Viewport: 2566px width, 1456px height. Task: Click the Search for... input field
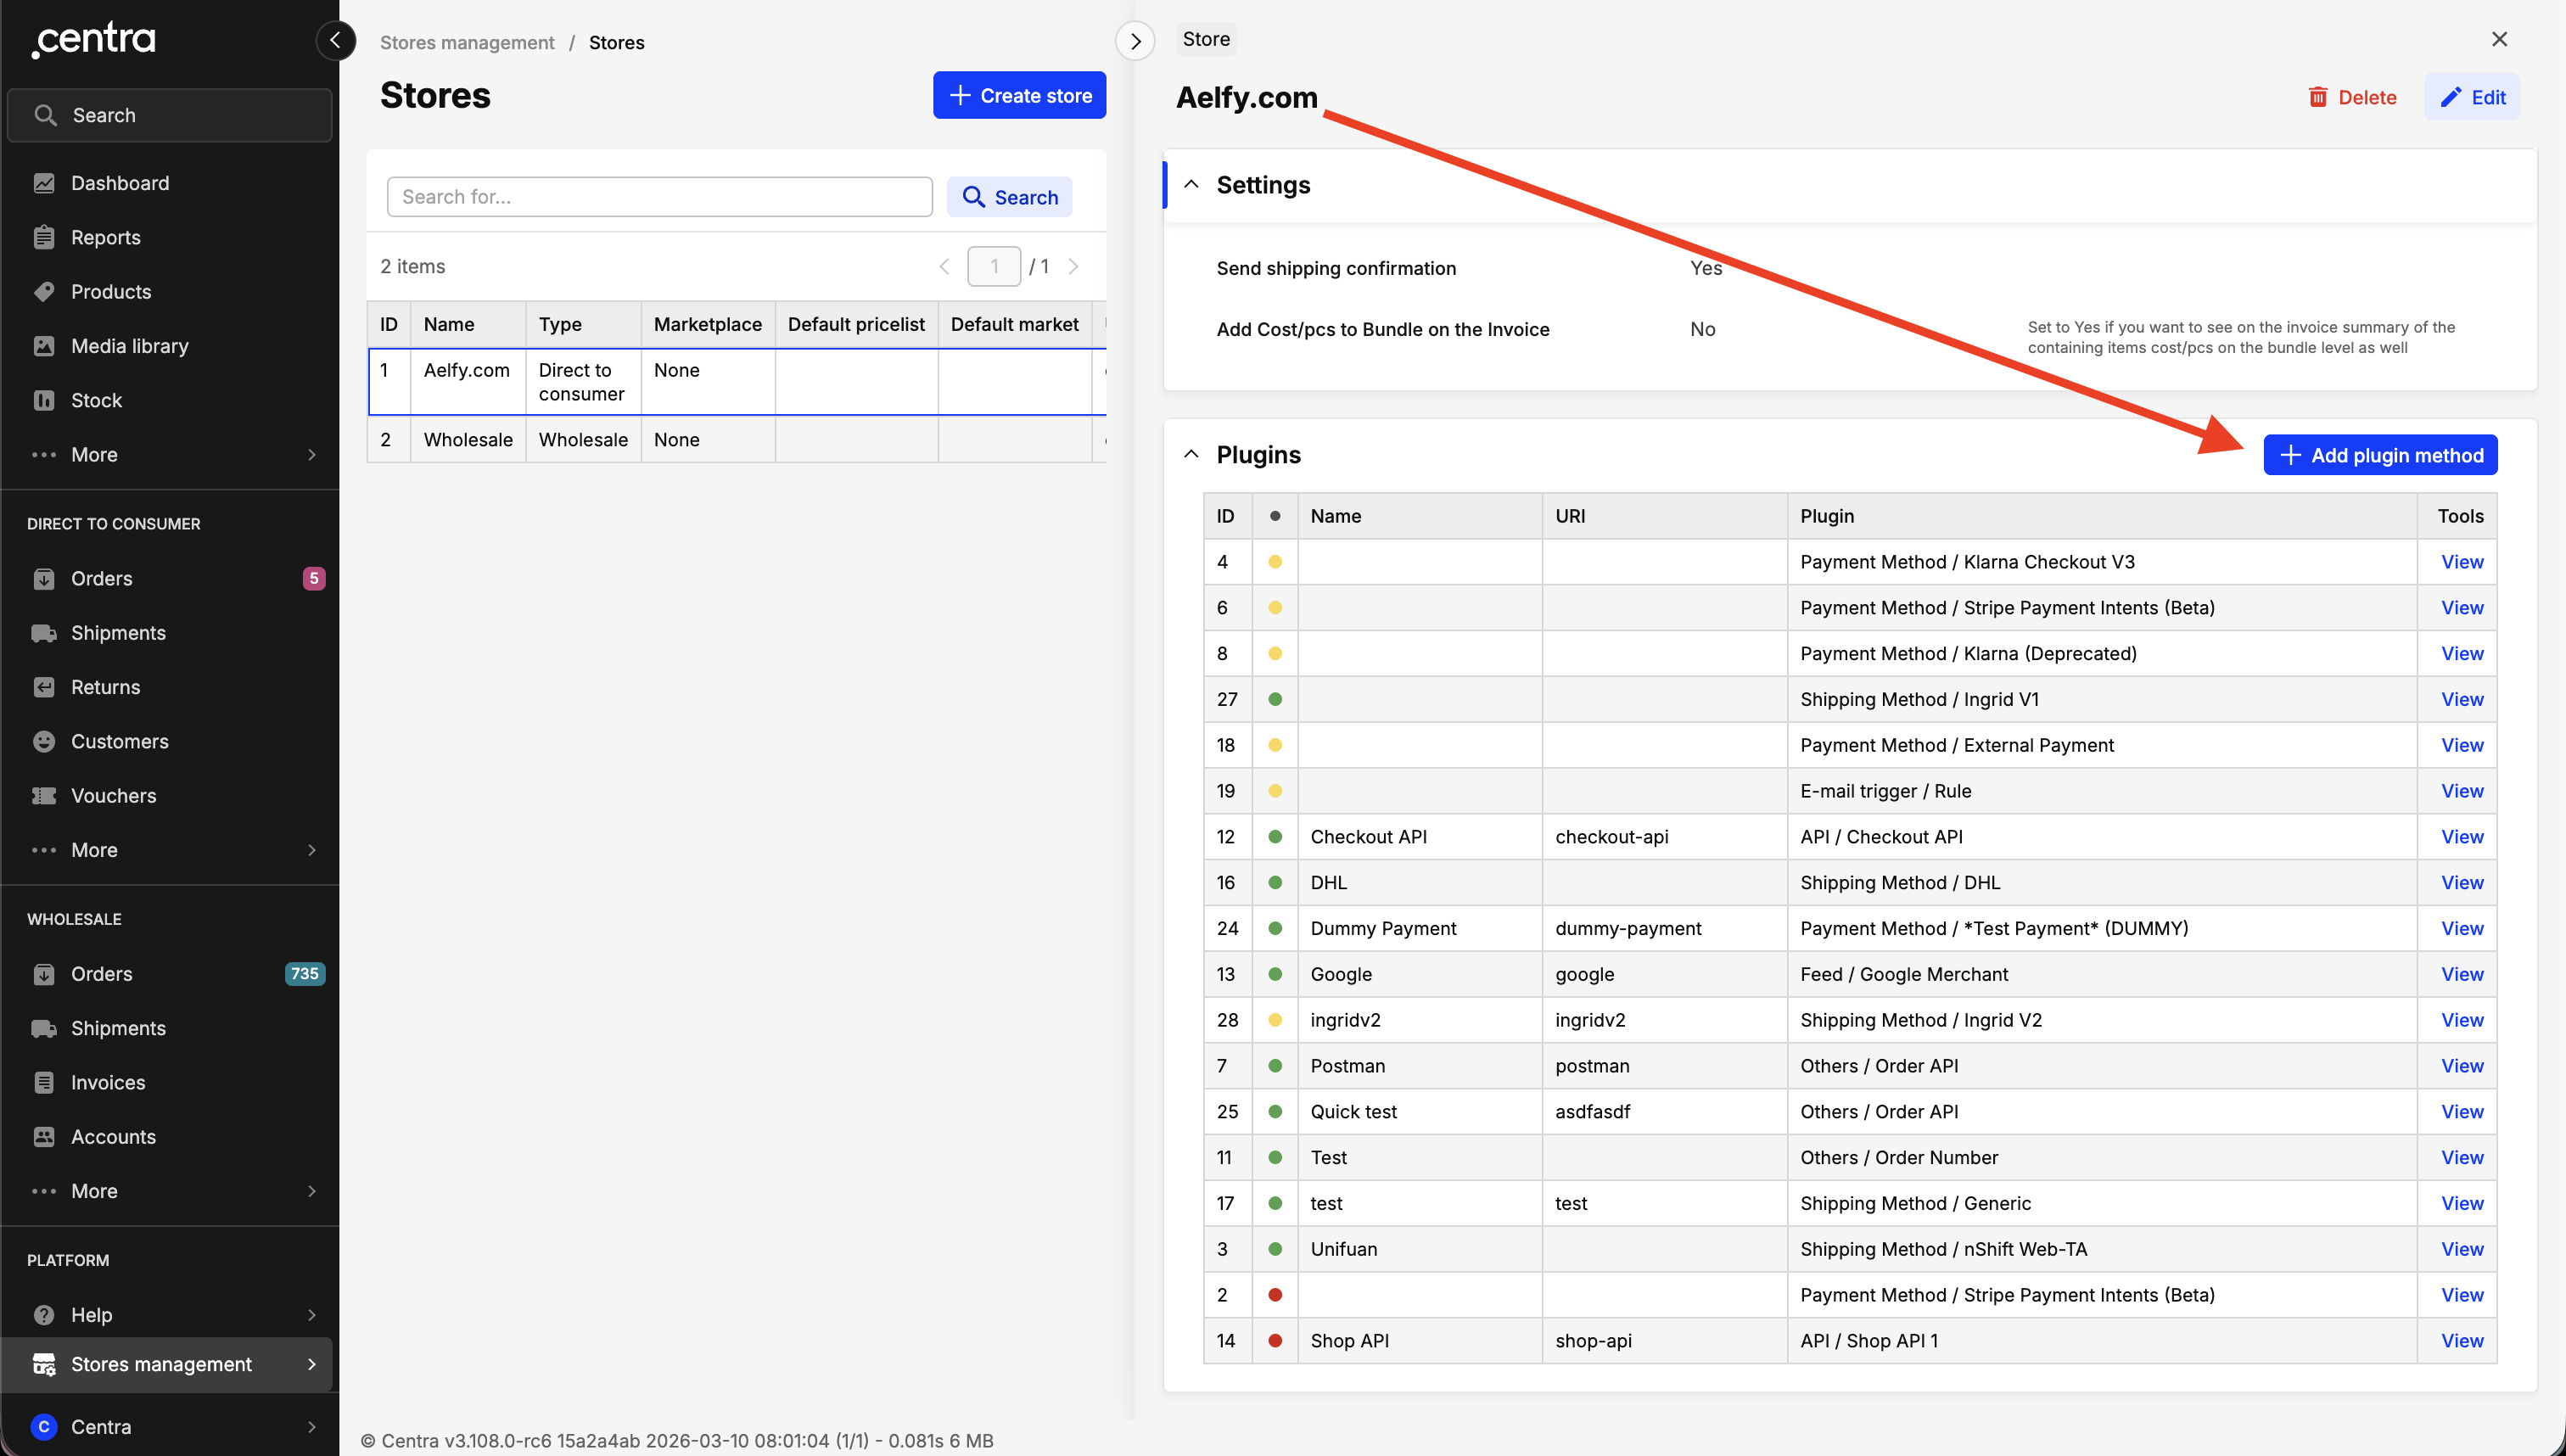click(659, 197)
